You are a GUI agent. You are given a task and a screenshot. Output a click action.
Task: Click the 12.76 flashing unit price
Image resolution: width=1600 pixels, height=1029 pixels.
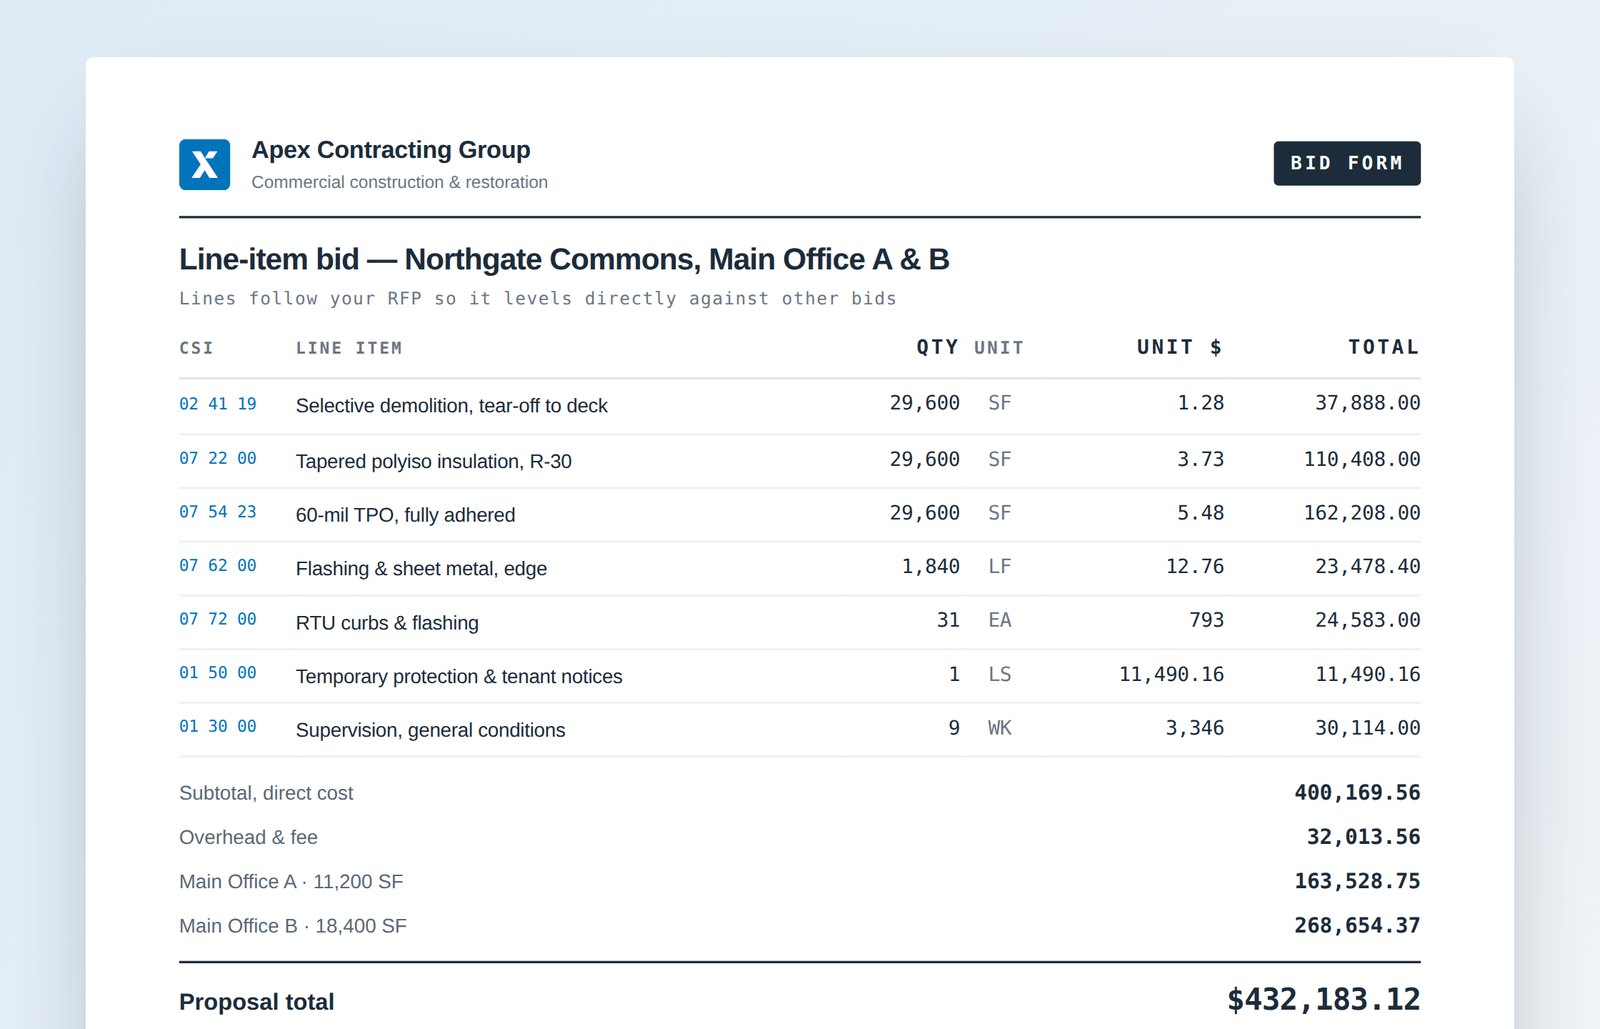[1195, 567]
